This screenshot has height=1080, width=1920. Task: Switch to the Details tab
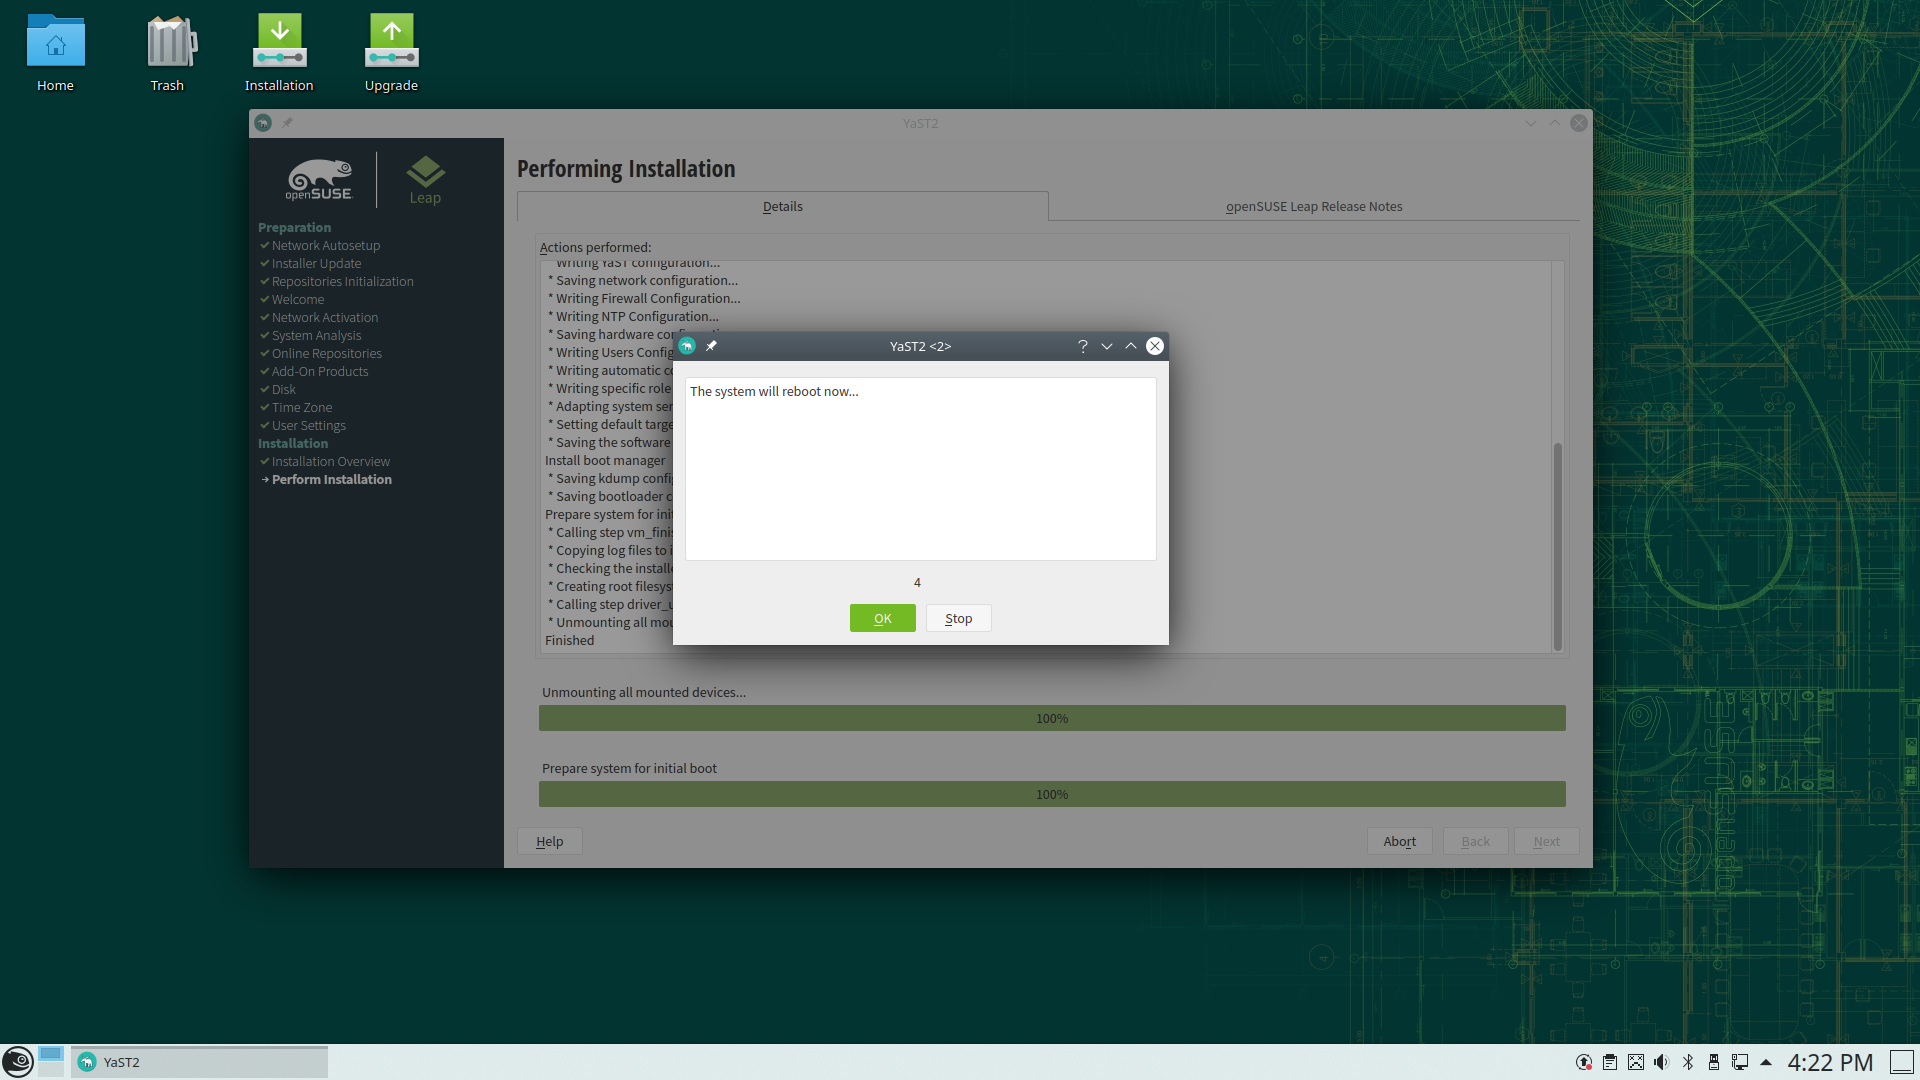[782, 207]
